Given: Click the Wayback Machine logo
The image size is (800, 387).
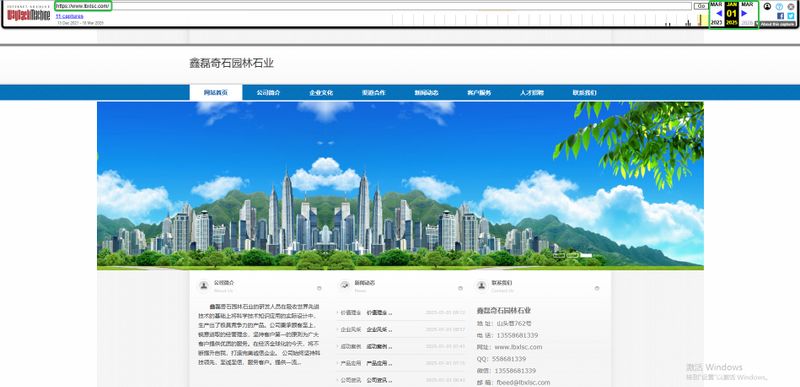Looking at the screenshot, I should point(29,14).
